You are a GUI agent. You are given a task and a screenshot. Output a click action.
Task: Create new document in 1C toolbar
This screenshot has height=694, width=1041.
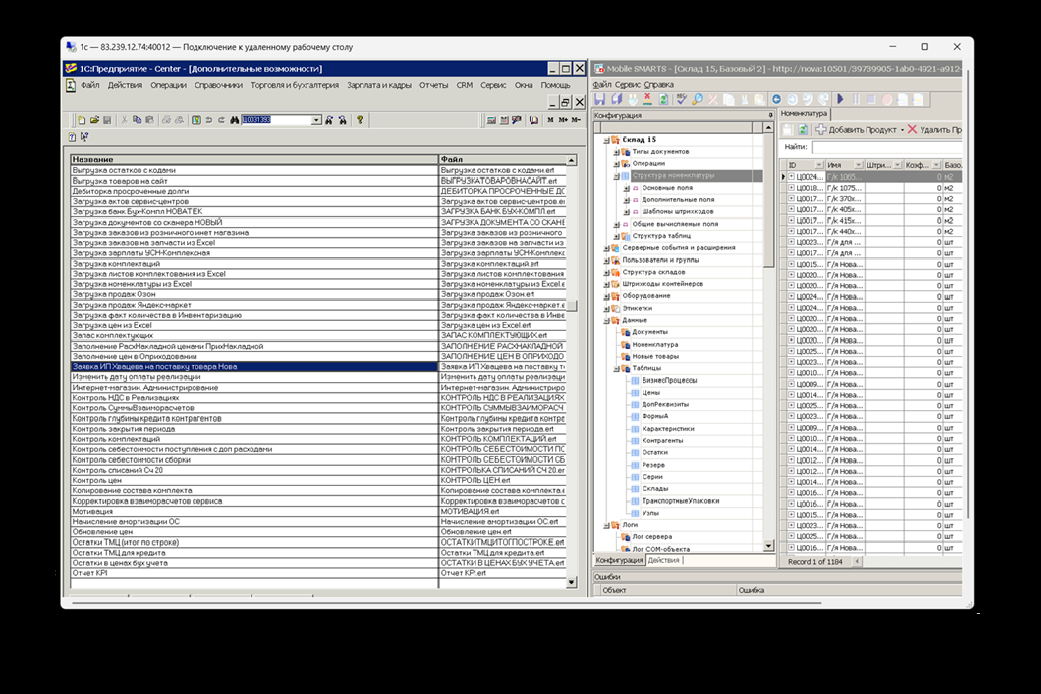(82, 120)
